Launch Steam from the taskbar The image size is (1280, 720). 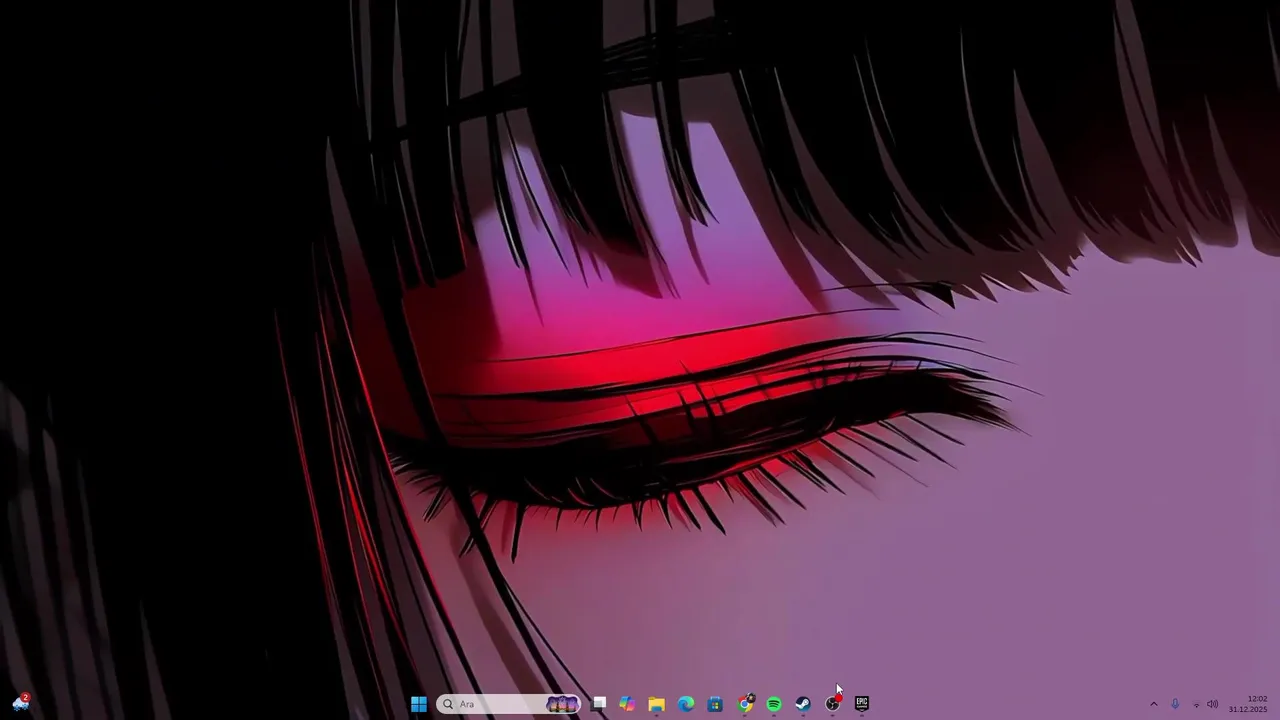coord(803,704)
